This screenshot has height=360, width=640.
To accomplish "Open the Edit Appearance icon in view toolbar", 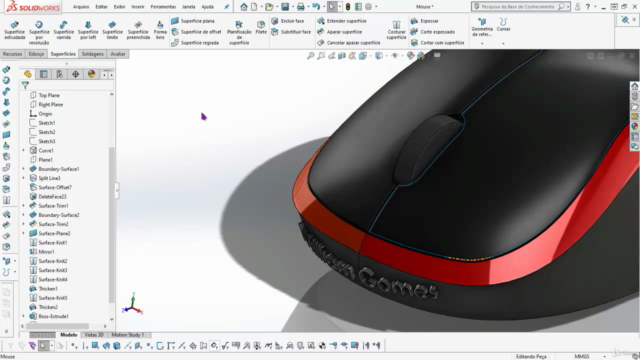I will pos(411,56).
